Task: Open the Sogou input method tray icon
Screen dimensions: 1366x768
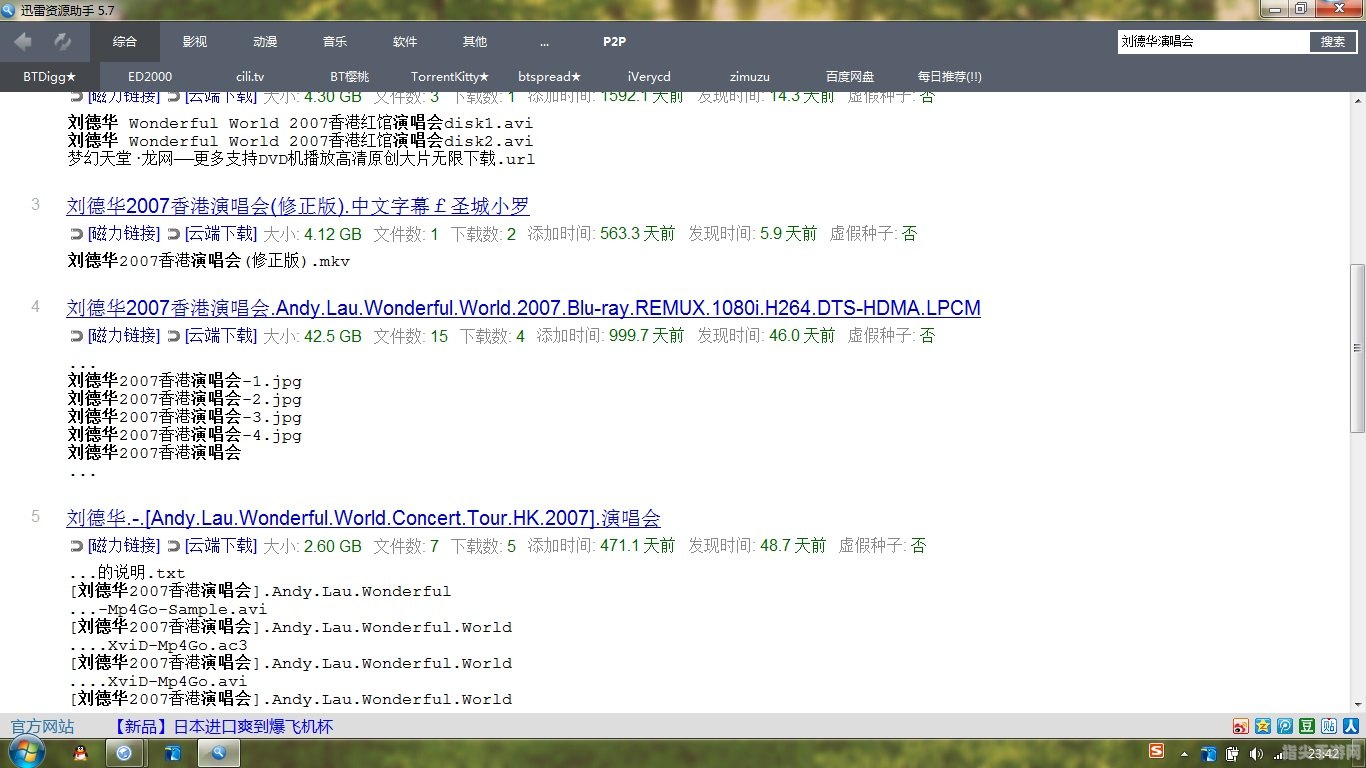Action: pyautogui.click(x=1157, y=751)
